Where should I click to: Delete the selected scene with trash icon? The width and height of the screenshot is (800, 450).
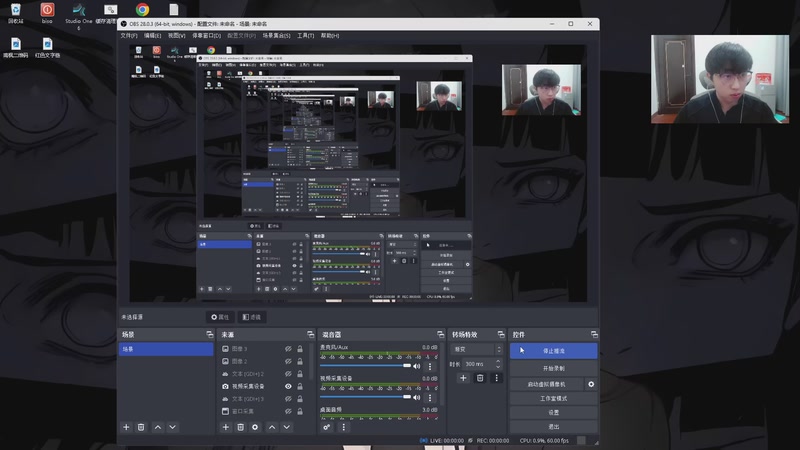click(x=141, y=427)
